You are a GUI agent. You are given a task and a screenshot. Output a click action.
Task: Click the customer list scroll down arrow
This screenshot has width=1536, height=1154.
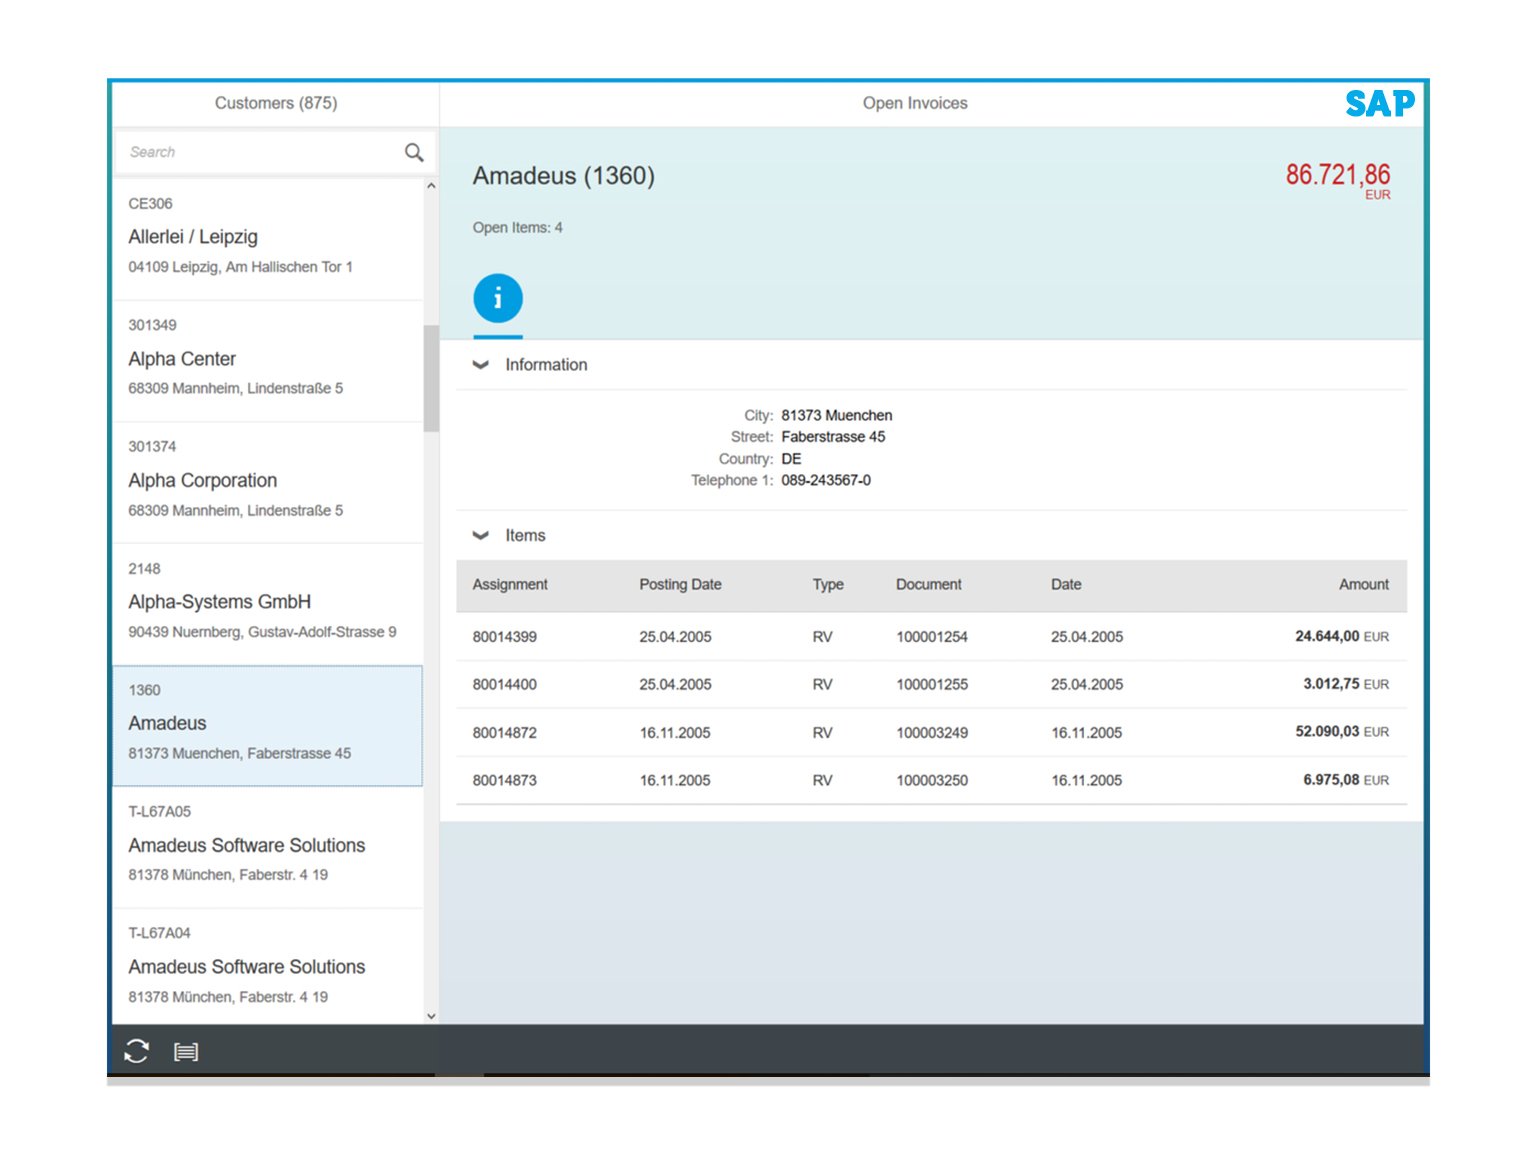tap(431, 1016)
